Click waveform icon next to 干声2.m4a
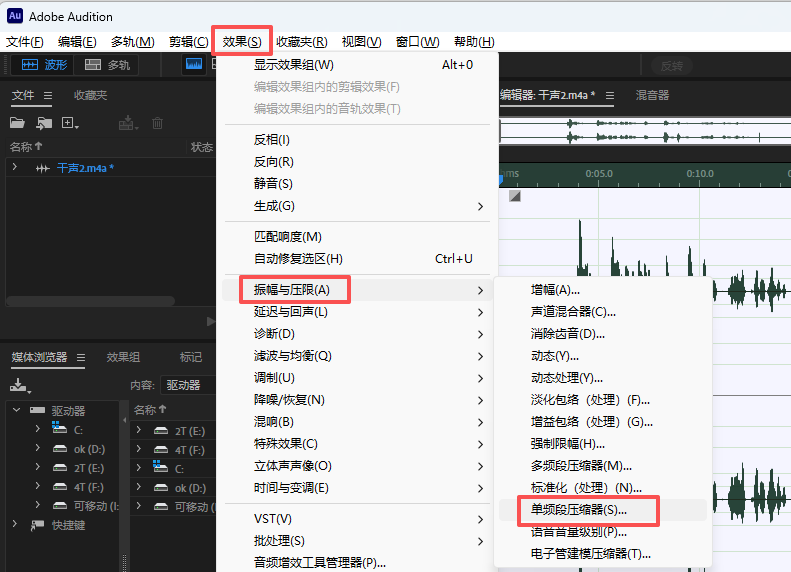The height and width of the screenshot is (572, 791). [x=42, y=168]
